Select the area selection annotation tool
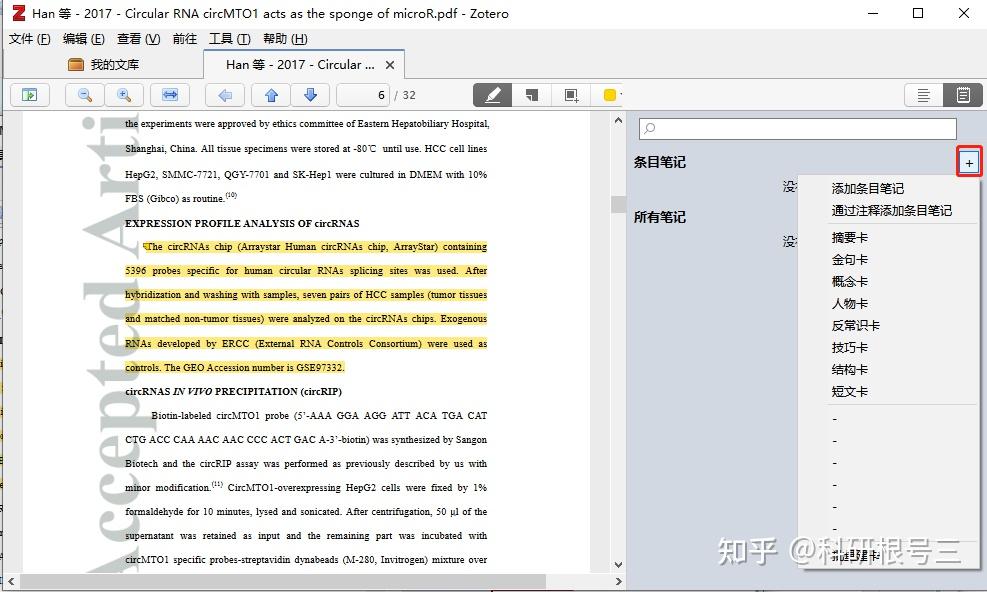 point(571,94)
